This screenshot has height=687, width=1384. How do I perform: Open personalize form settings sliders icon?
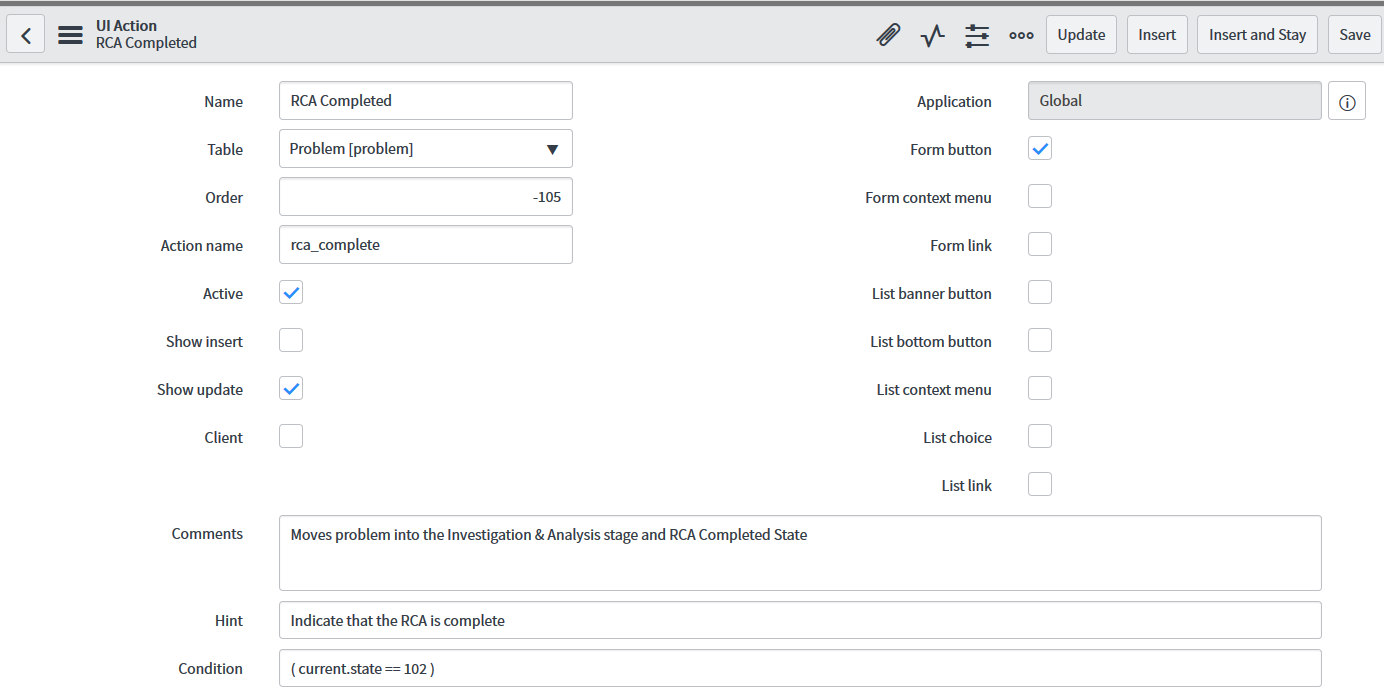tap(977, 35)
